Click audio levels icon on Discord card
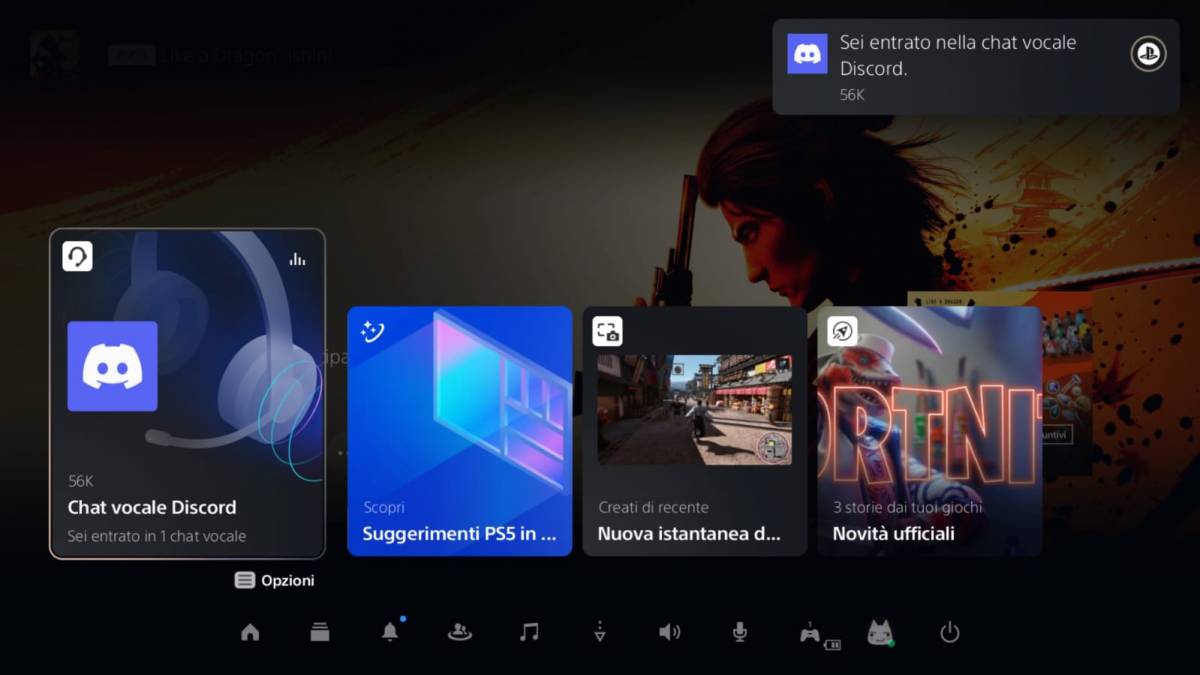This screenshot has width=1200, height=675. 297,259
